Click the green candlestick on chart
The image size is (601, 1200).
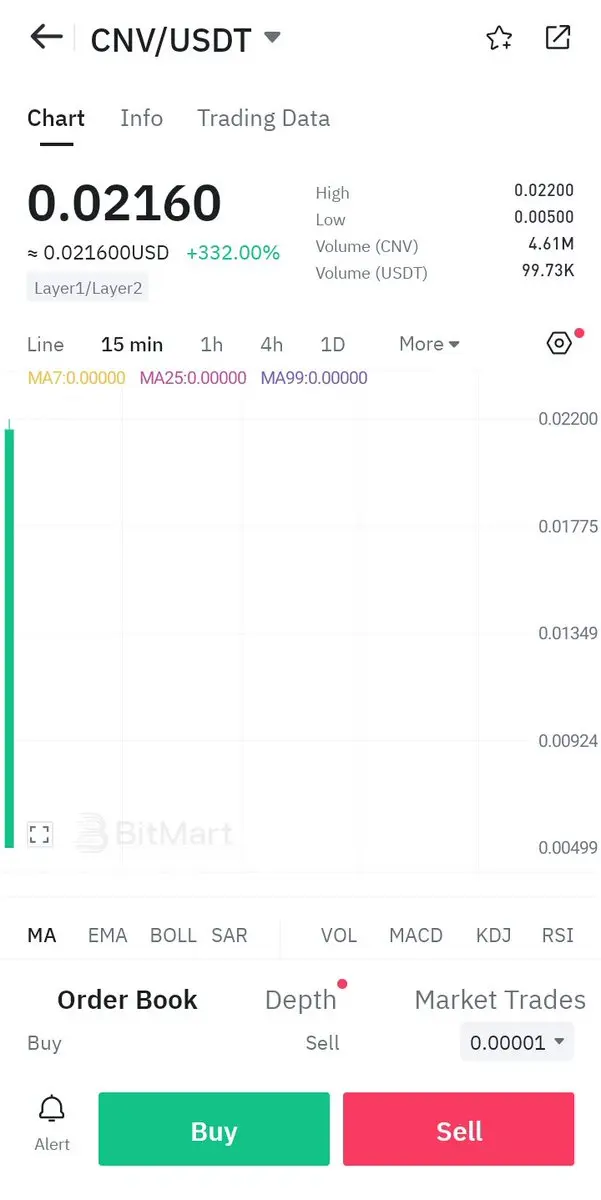click(x=10, y=634)
